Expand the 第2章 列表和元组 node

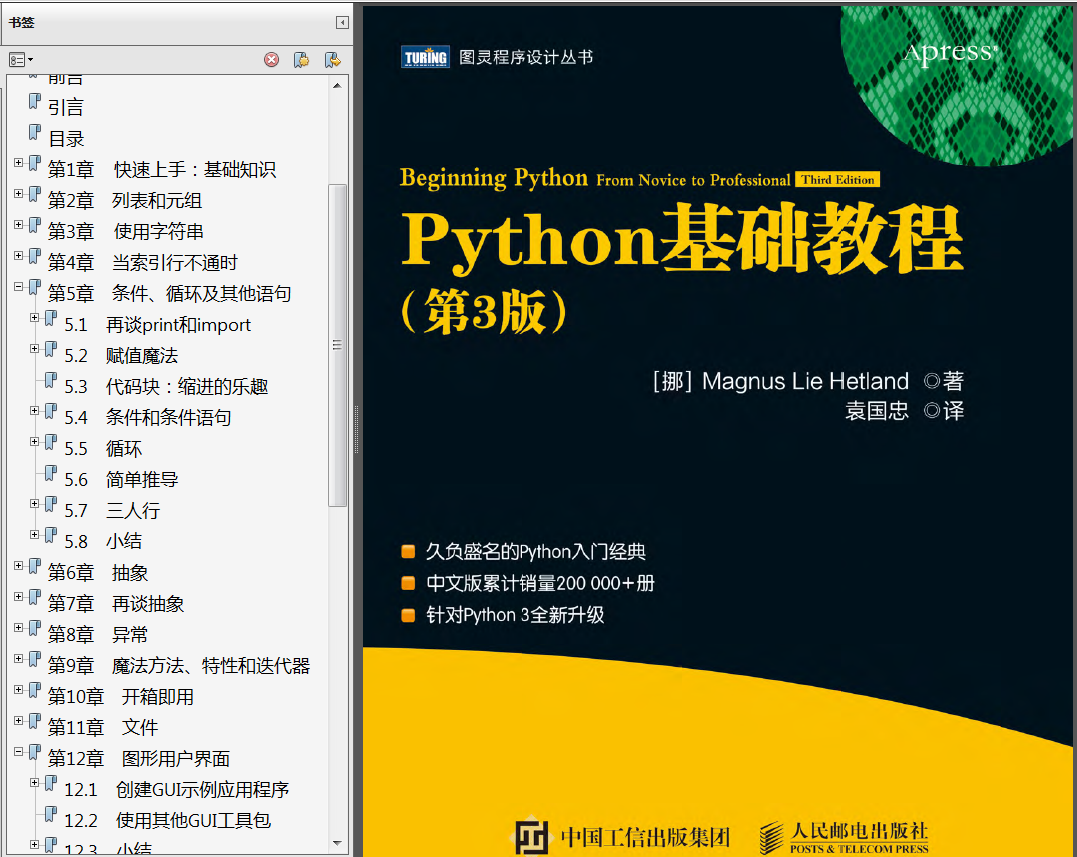click(x=19, y=194)
